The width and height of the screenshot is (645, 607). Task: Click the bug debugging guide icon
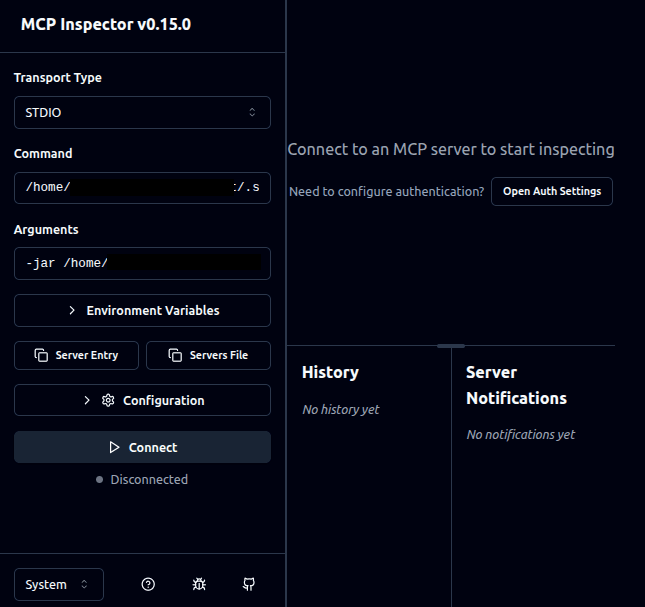pos(199,584)
